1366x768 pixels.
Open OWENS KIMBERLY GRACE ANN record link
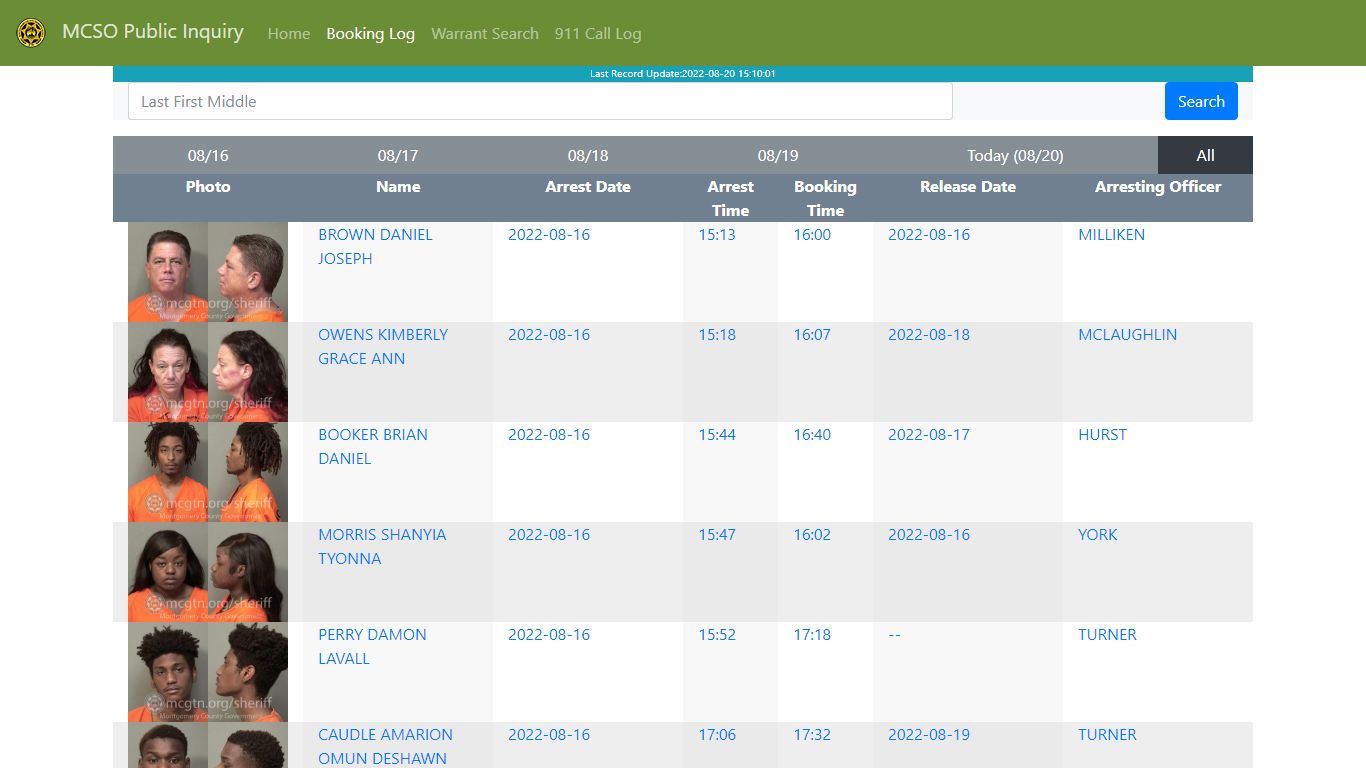click(383, 346)
